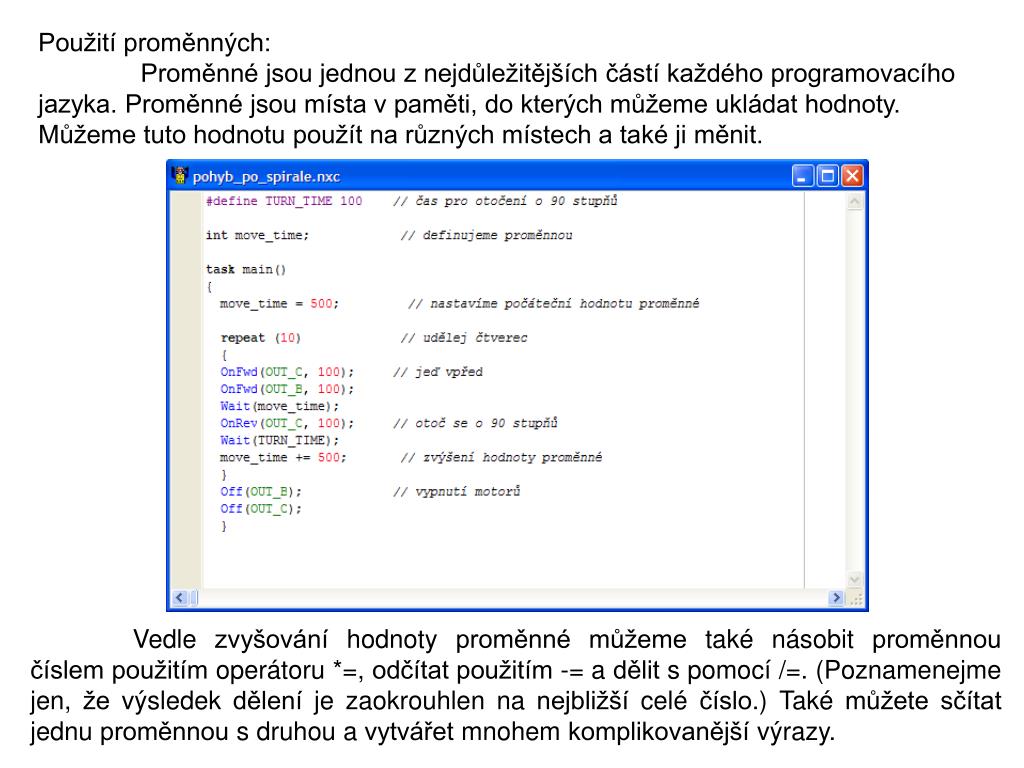Image resolution: width=1024 pixels, height=768 pixels.
Task: Click the 'Off(OUT_C);' line
Action: tap(261, 509)
